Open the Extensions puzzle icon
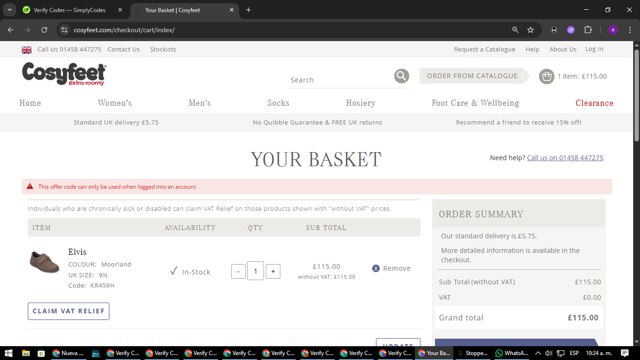This screenshot has height=360, width=640. coord(588,30)
